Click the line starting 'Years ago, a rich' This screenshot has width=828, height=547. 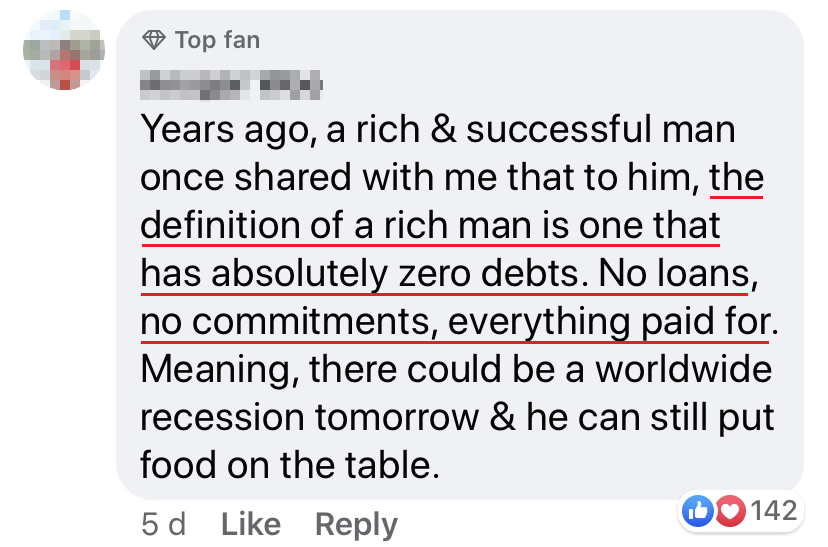[437, 130]
